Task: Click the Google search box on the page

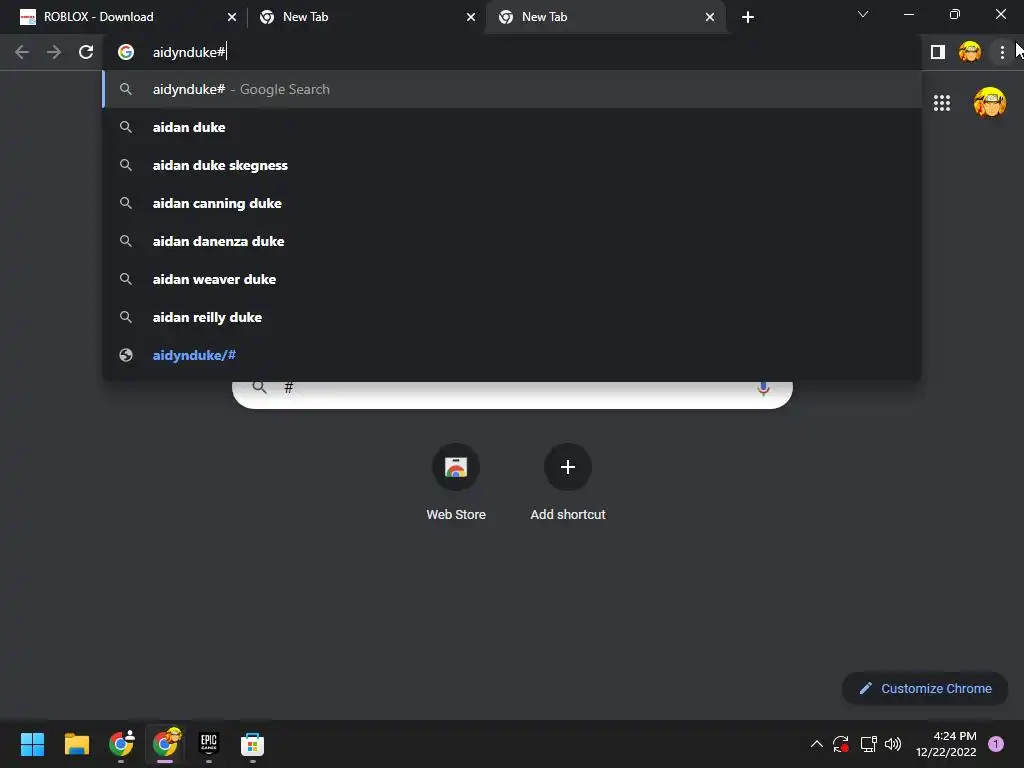Action: pos(512,393)
